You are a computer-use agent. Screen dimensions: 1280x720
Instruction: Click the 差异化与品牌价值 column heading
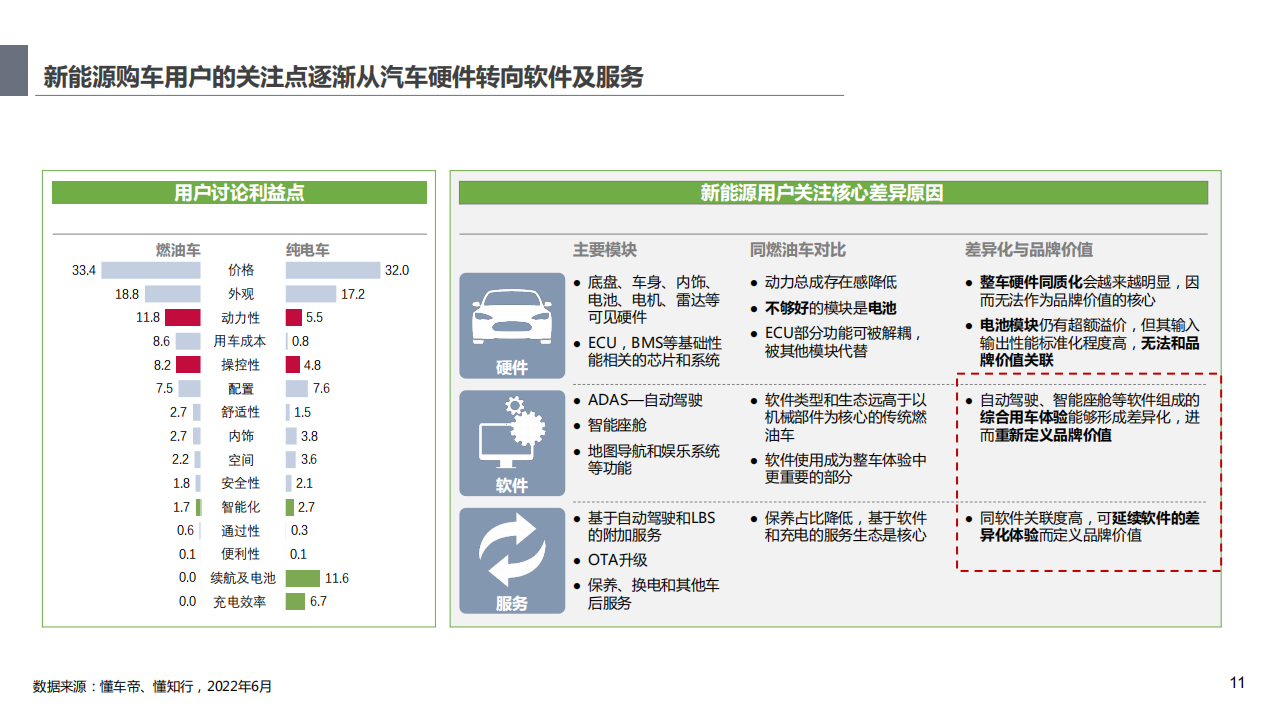click(x=1028, y=250)
